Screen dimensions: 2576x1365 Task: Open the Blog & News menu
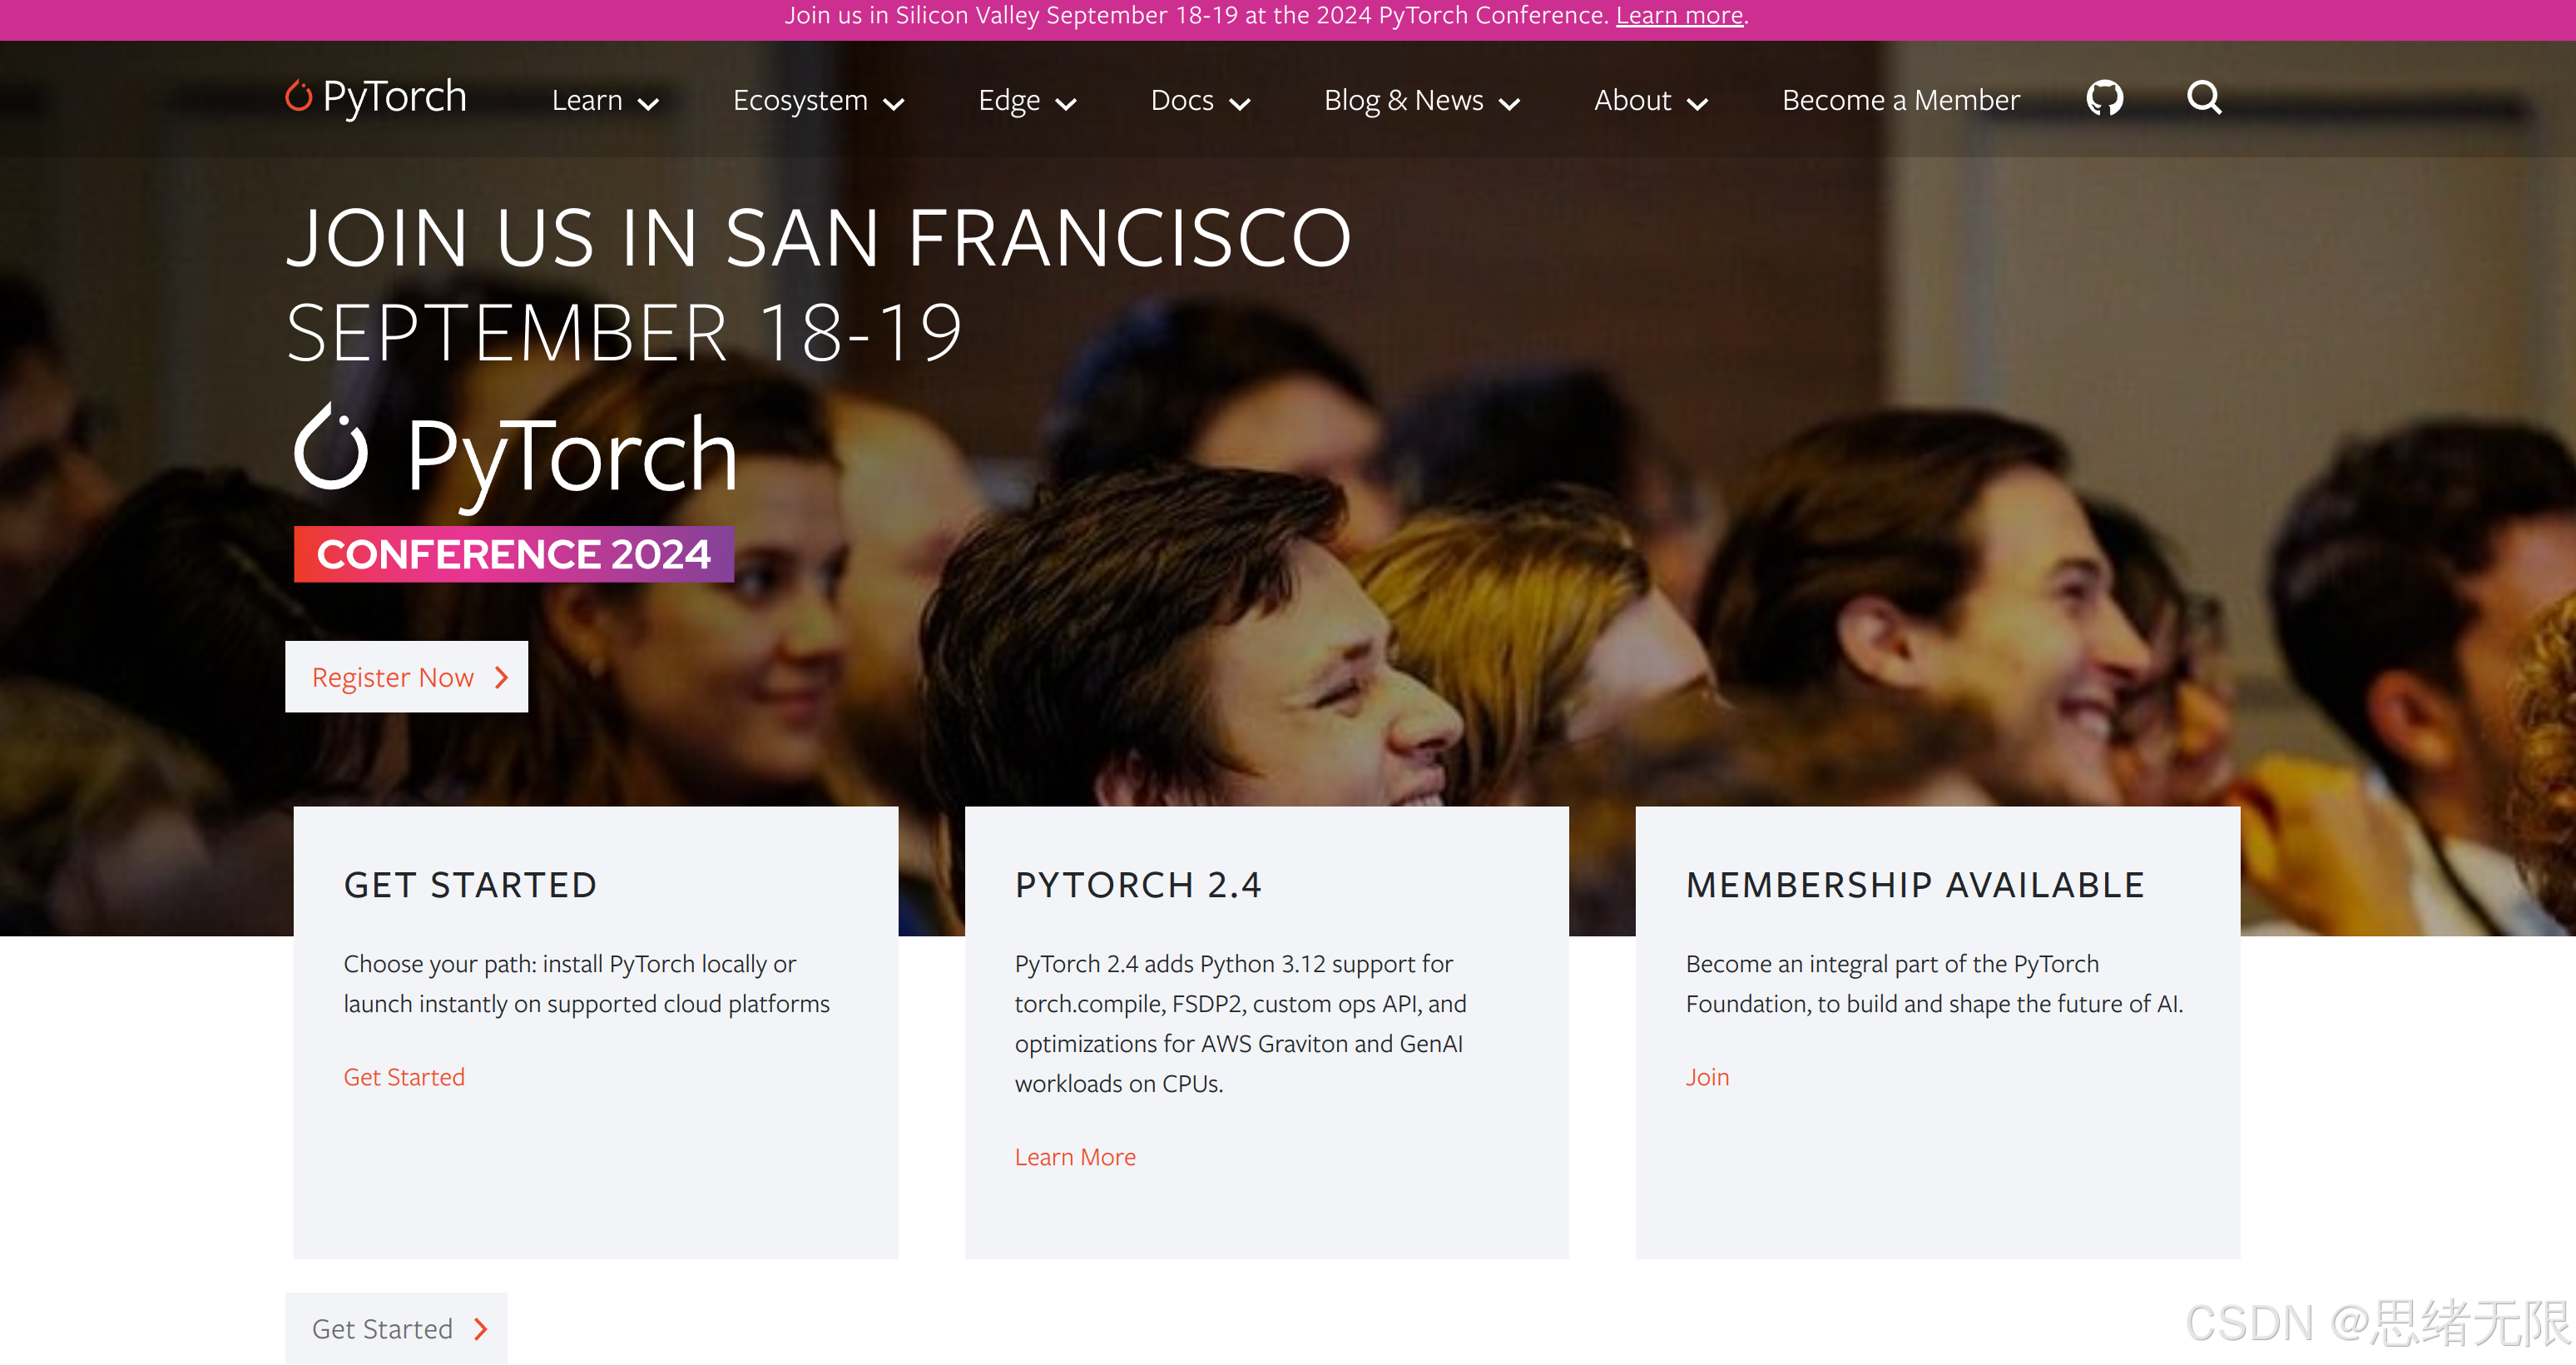[1421, 100]
